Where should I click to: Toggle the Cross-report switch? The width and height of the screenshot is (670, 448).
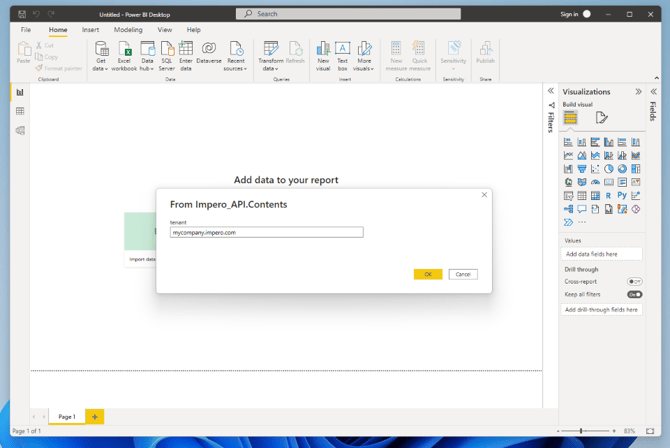pyautogui.click(x=634, y=282)
